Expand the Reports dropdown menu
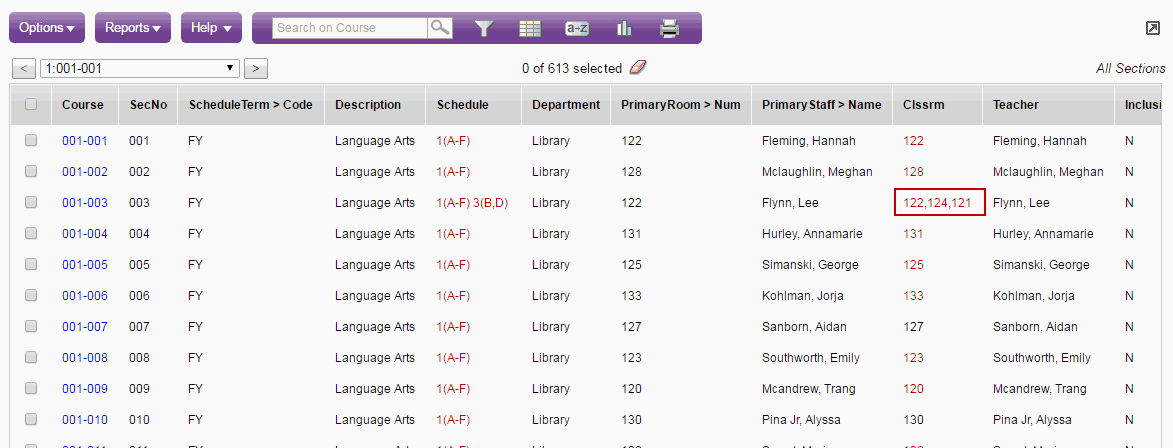 (x=133, y=28)
